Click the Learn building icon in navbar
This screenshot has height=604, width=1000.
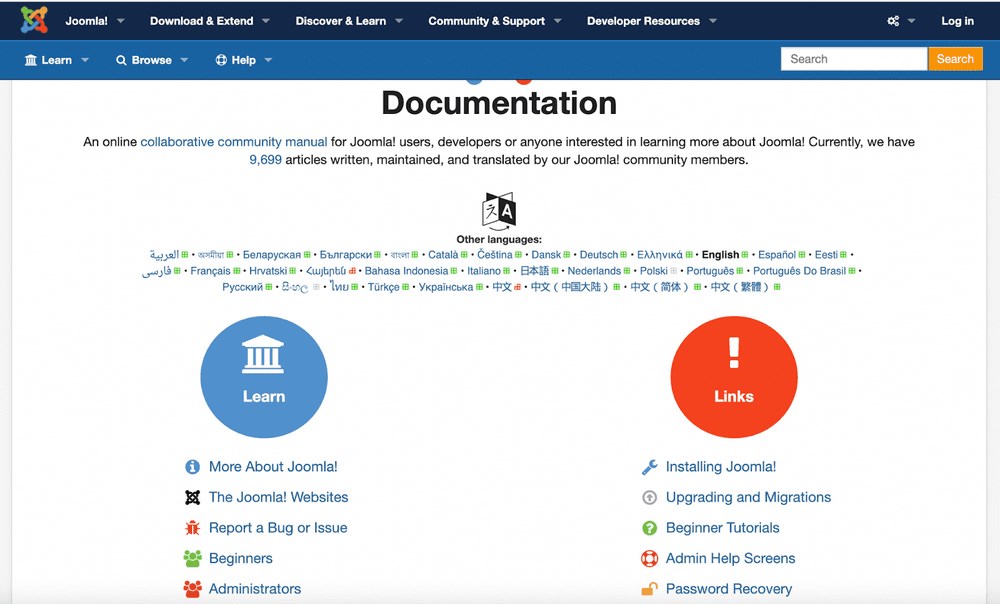[31, 60]
